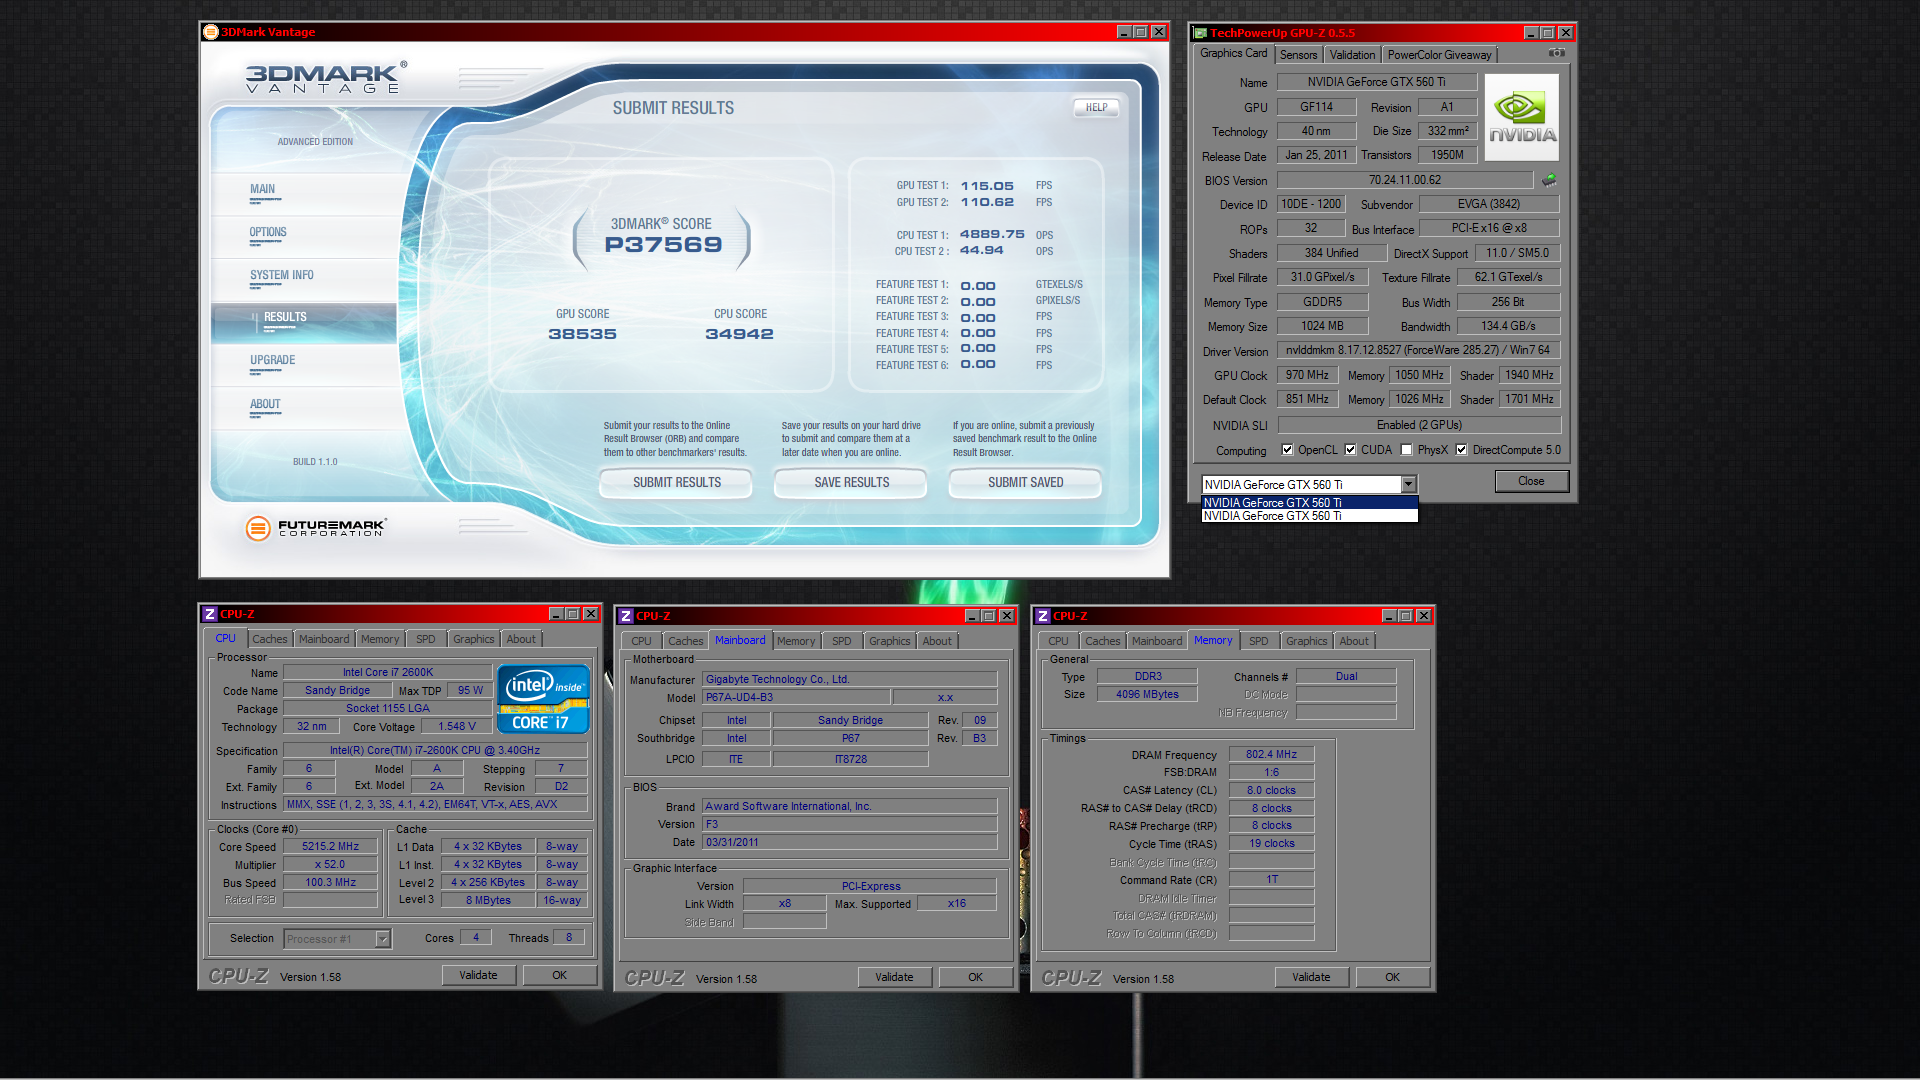Click the SUBMIT SAVED button
Screen dimensions: 1920x1080
pyautogui.click(x=1025, y=483)
